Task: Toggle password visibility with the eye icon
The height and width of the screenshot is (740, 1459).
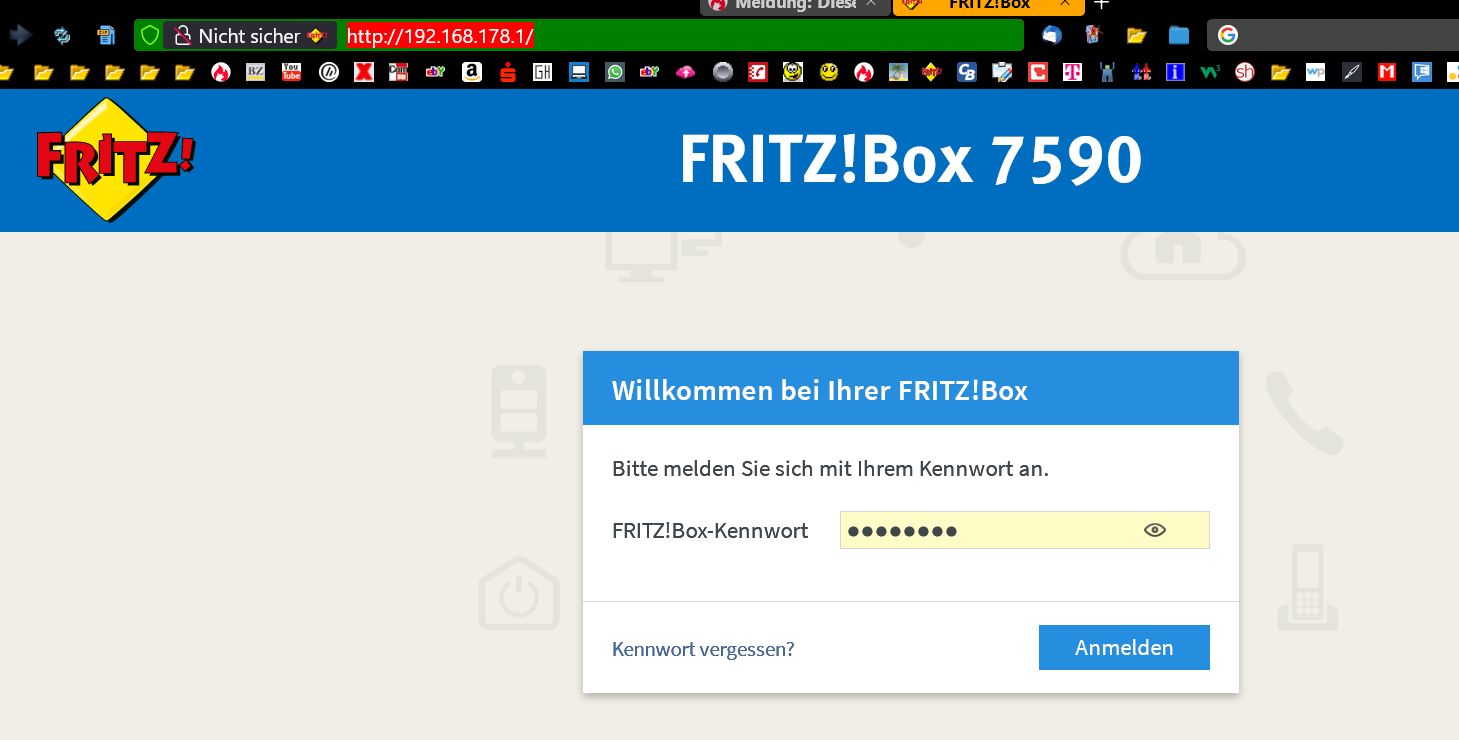Action: click(x=1155, y=530)
